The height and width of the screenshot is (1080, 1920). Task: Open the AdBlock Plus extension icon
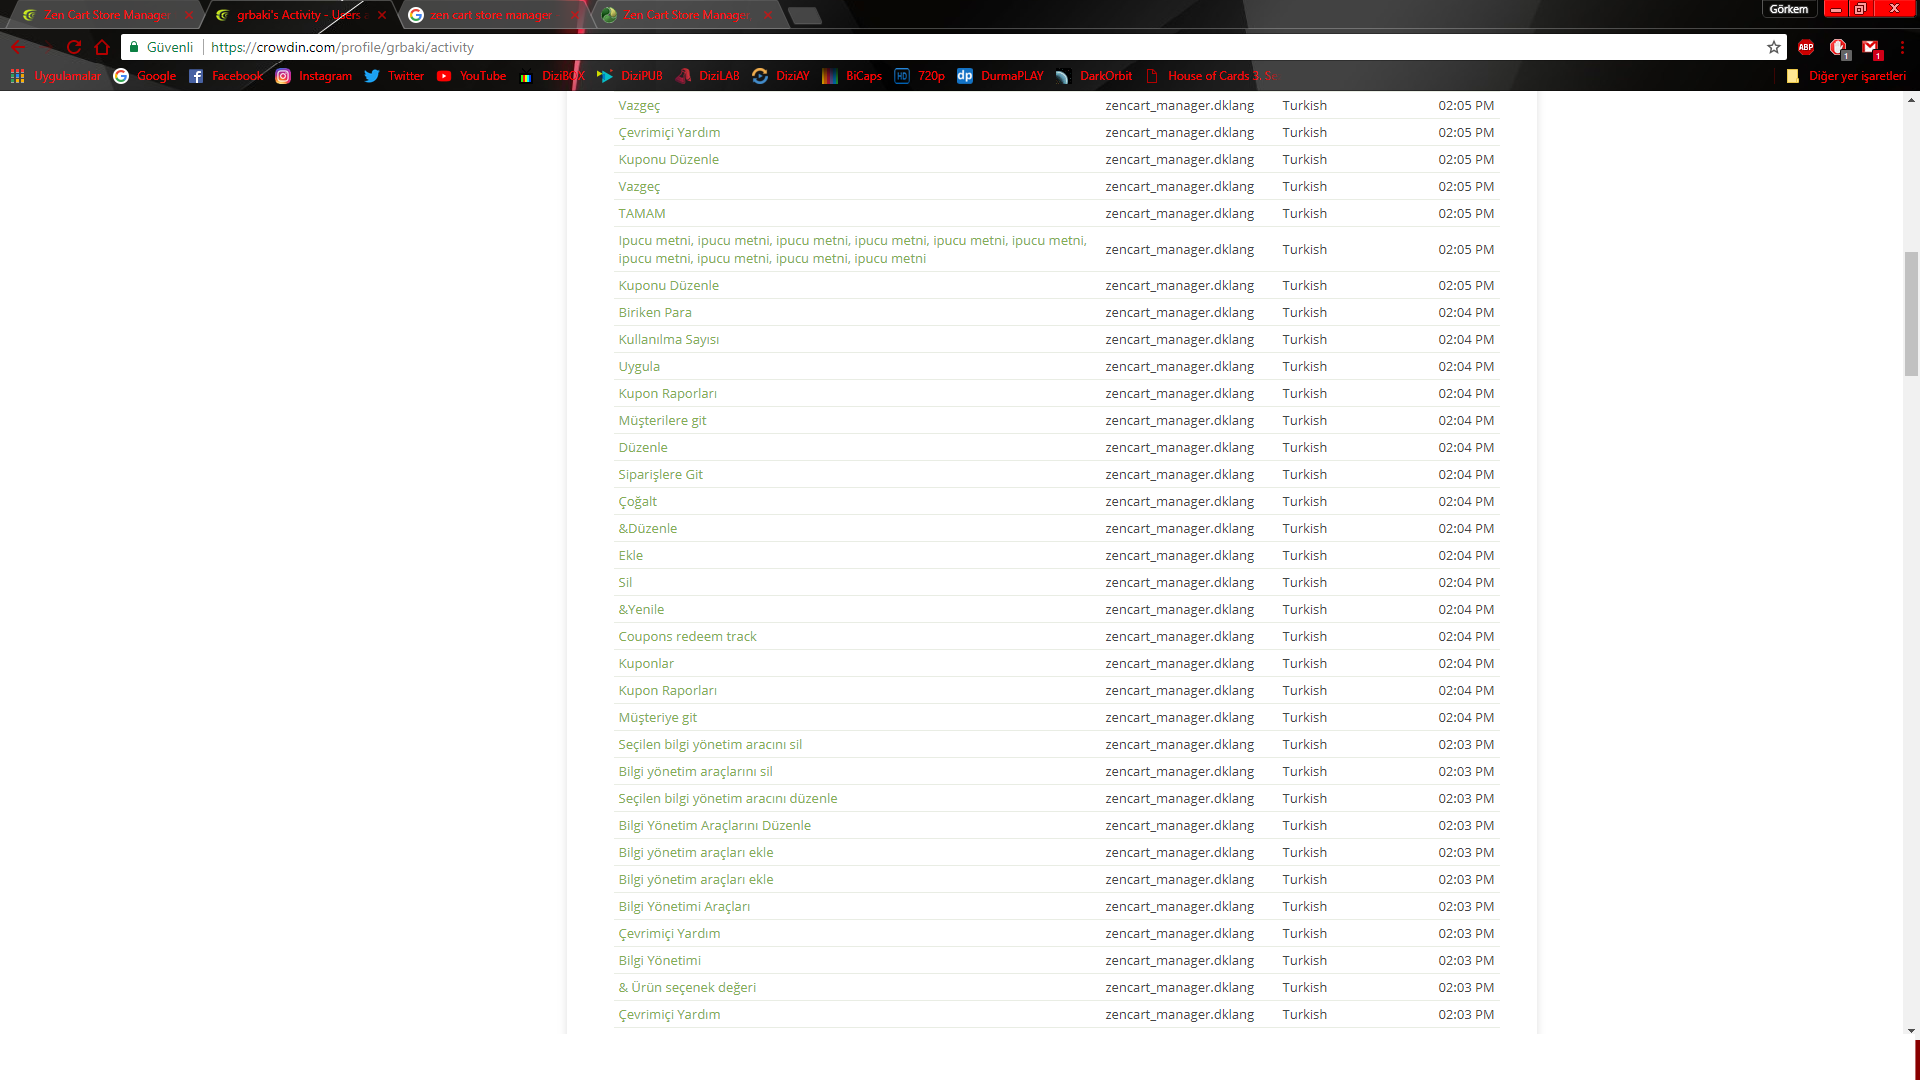pyautogui.click(x=1806, y=47)
